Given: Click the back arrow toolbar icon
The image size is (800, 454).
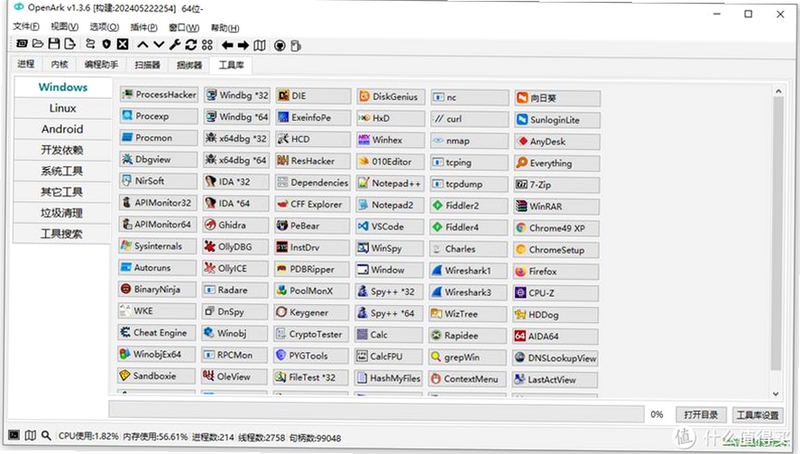Looking at the screenshot, I should coord(227,45).
